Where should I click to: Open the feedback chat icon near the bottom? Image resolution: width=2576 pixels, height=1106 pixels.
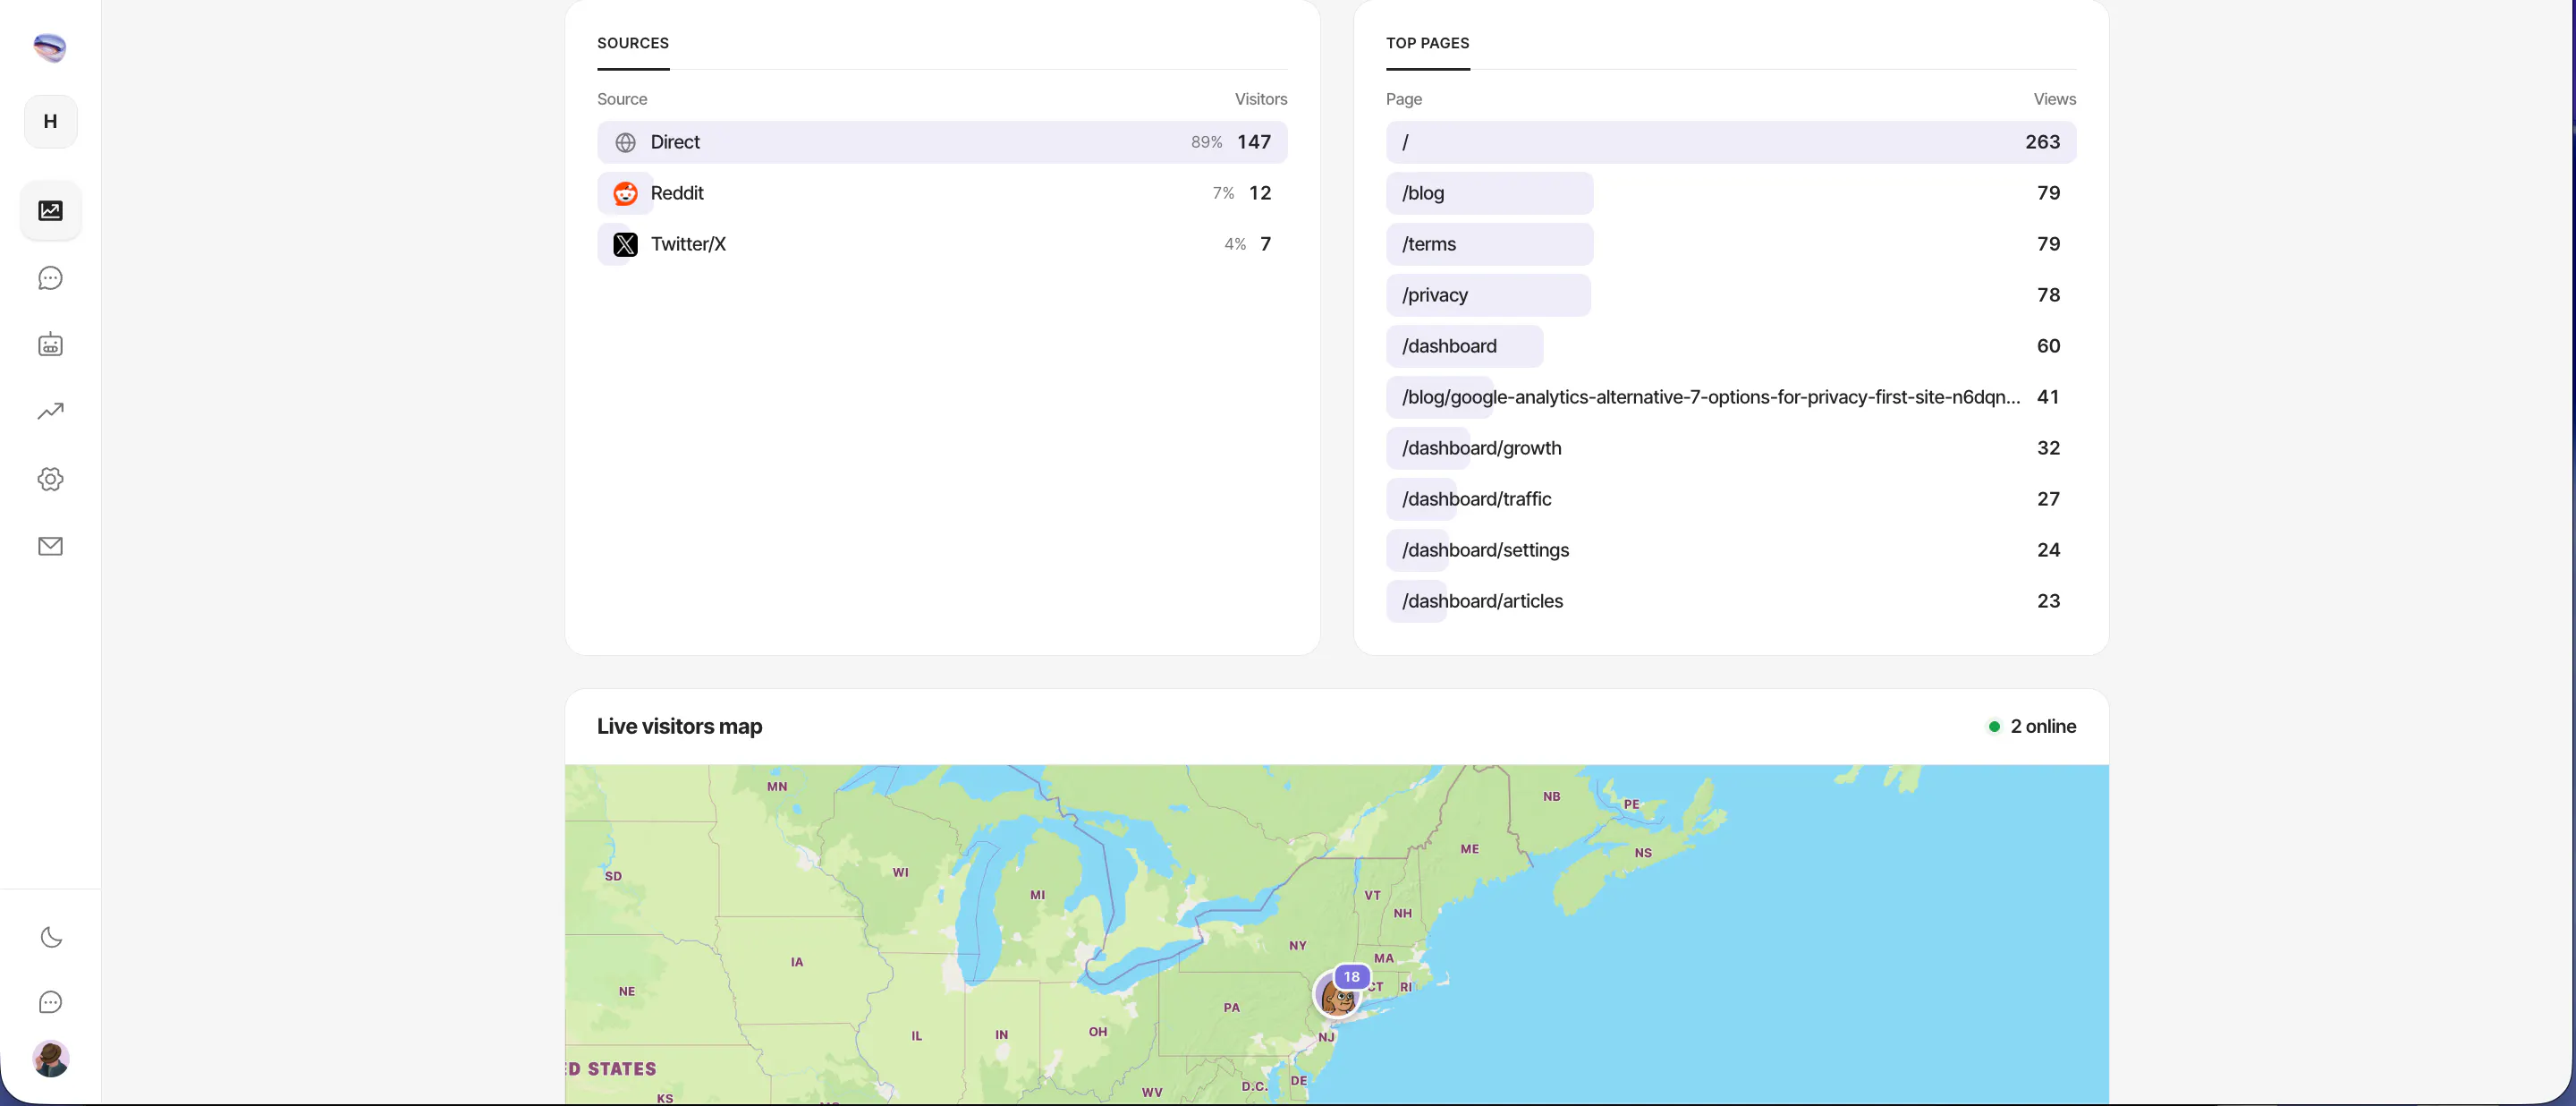(50, 1002)
